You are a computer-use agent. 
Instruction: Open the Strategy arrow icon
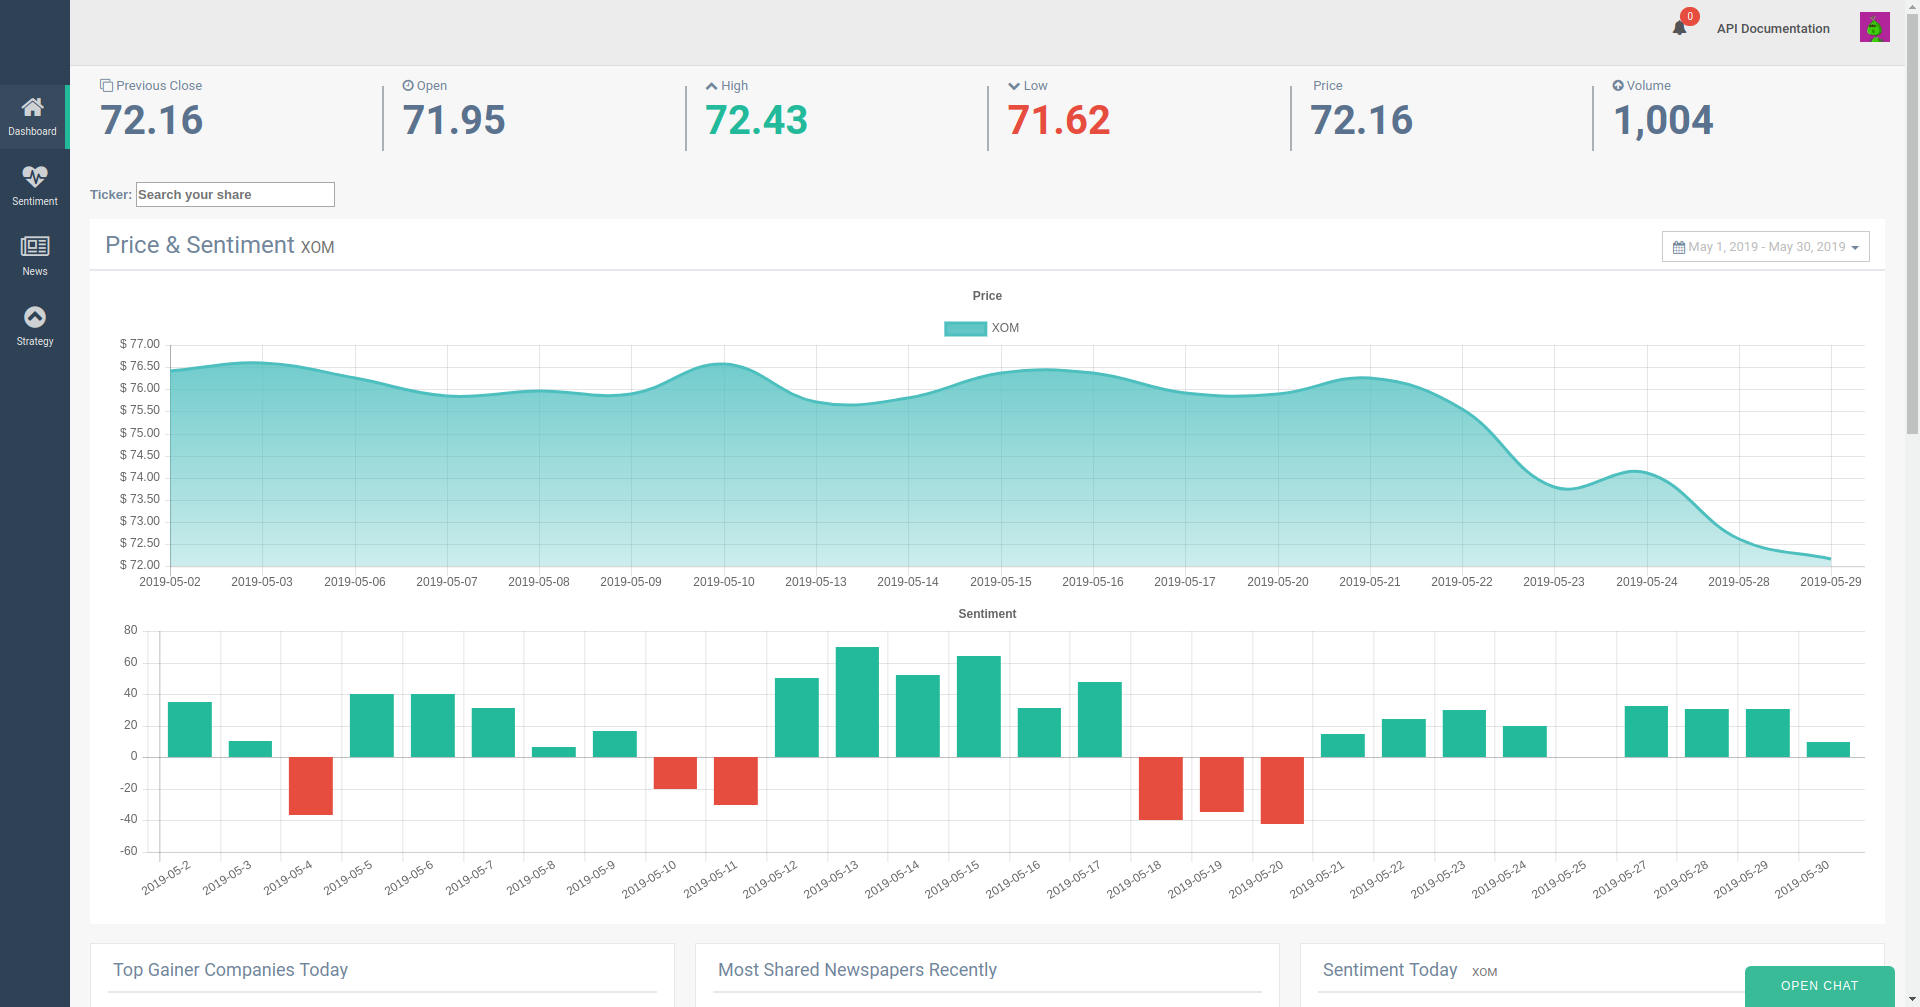(x=35, y=317)
